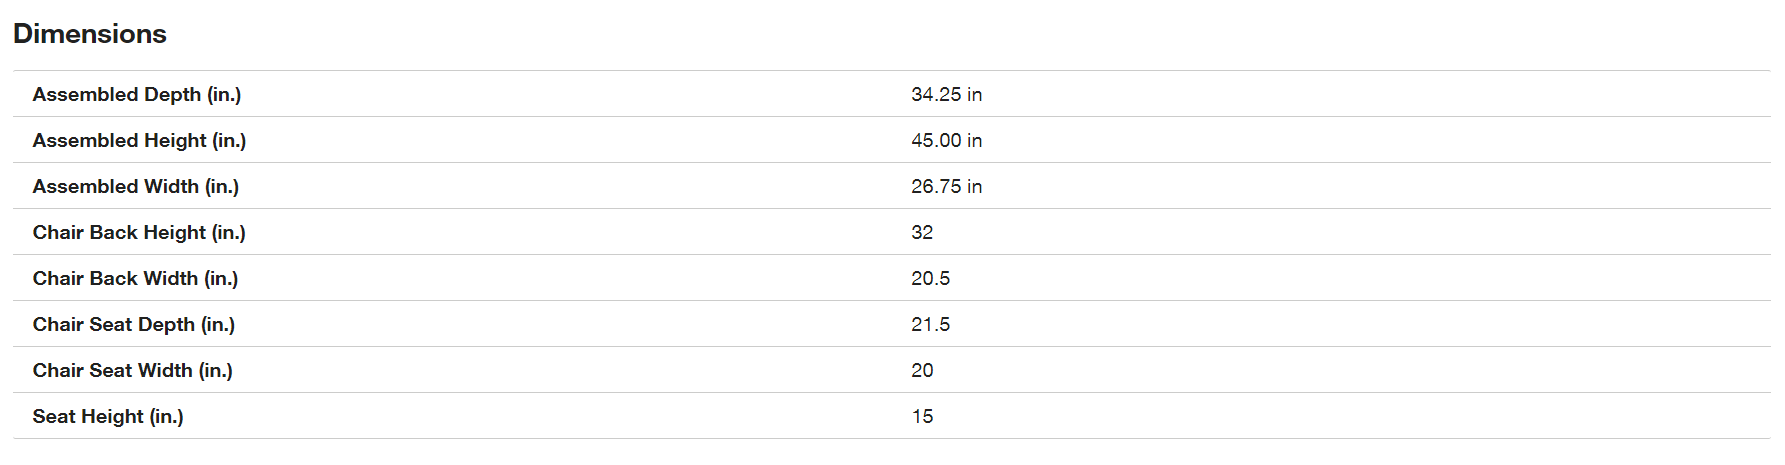Click the 45.00 in height value

pos(946,140)
